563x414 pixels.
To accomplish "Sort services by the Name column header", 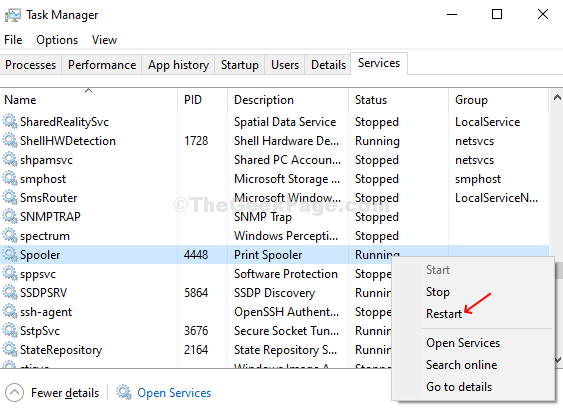I will click(x=89, y=99).
